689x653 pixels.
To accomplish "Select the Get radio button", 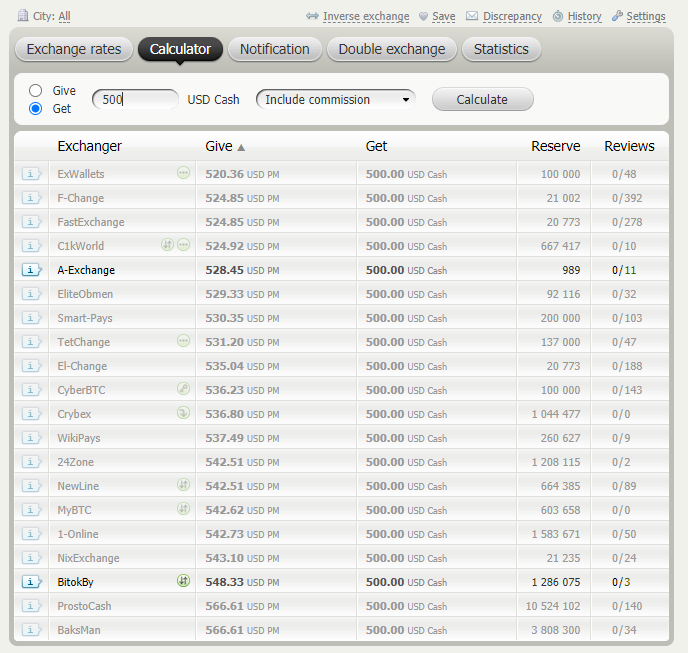I will click(36, 109).
